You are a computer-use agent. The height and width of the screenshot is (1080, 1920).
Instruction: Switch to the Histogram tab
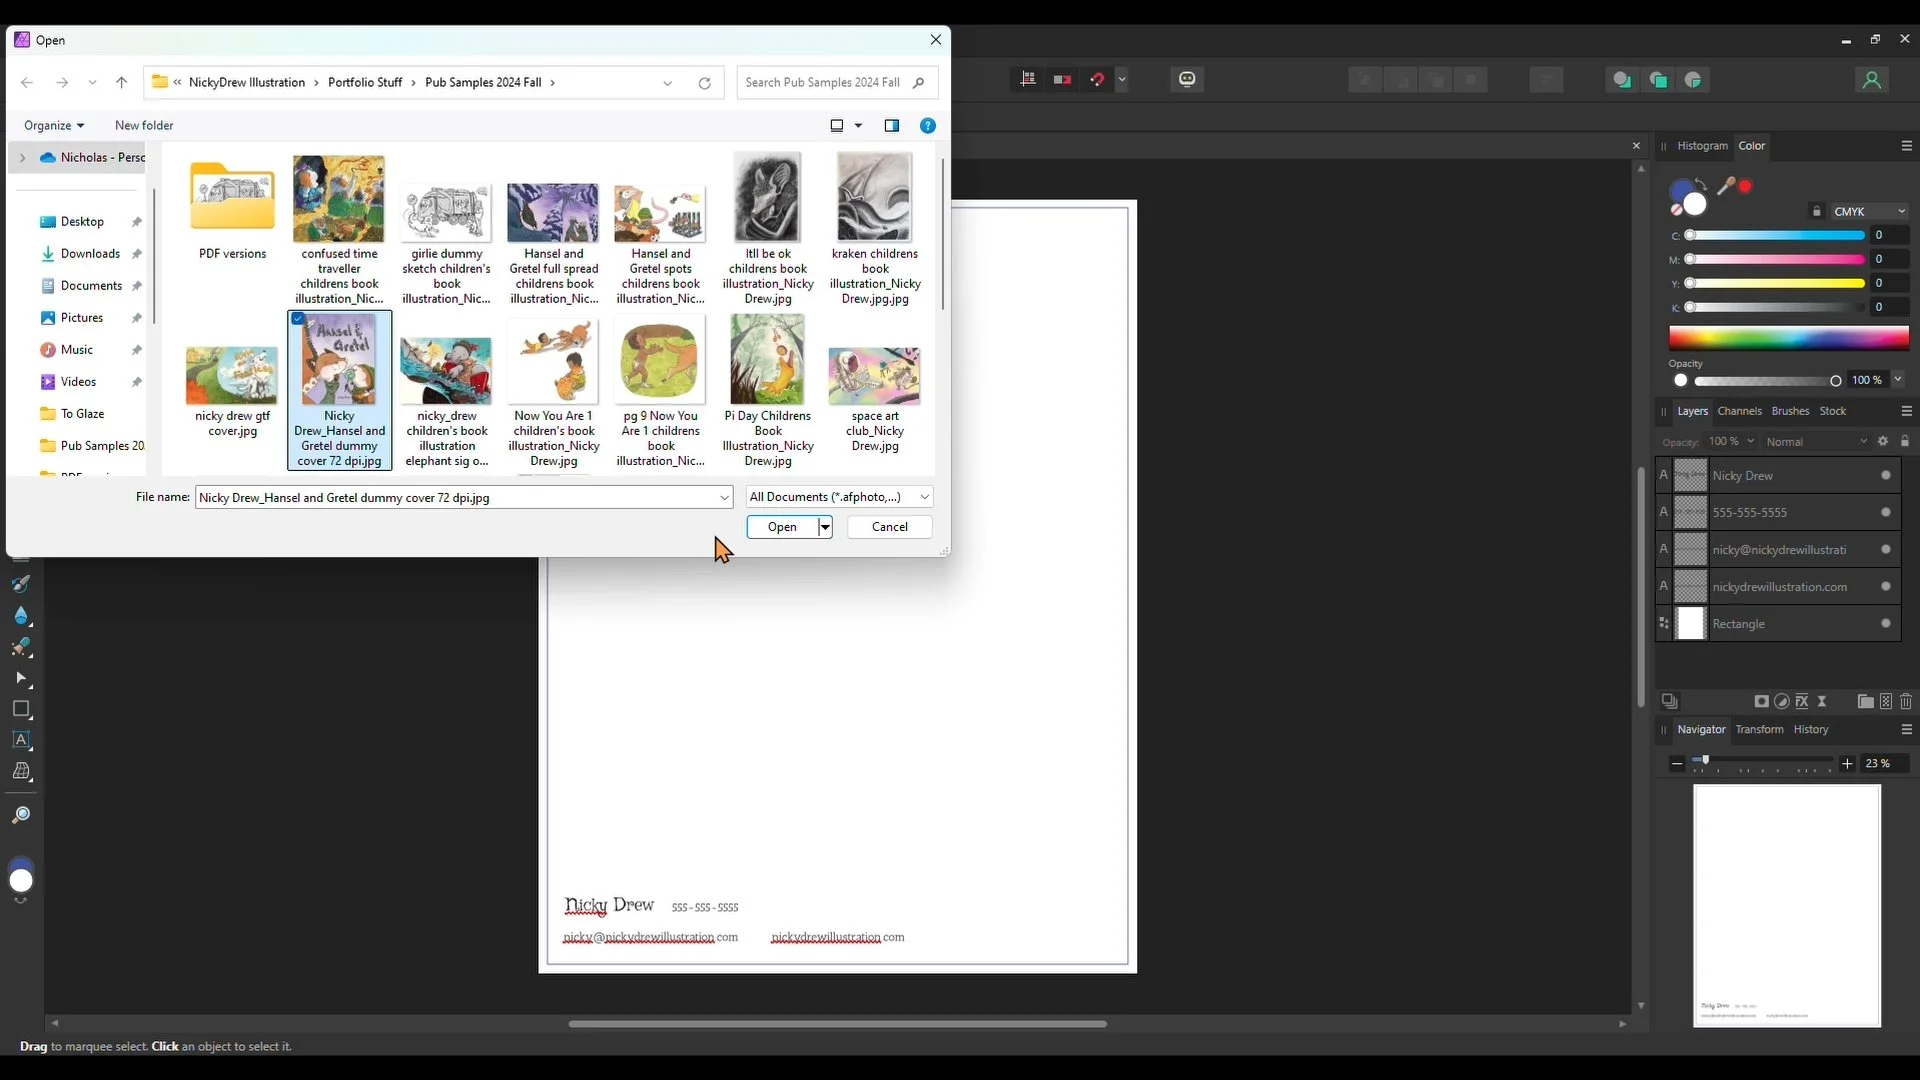pyautogui.click(x=1702, y=146)
